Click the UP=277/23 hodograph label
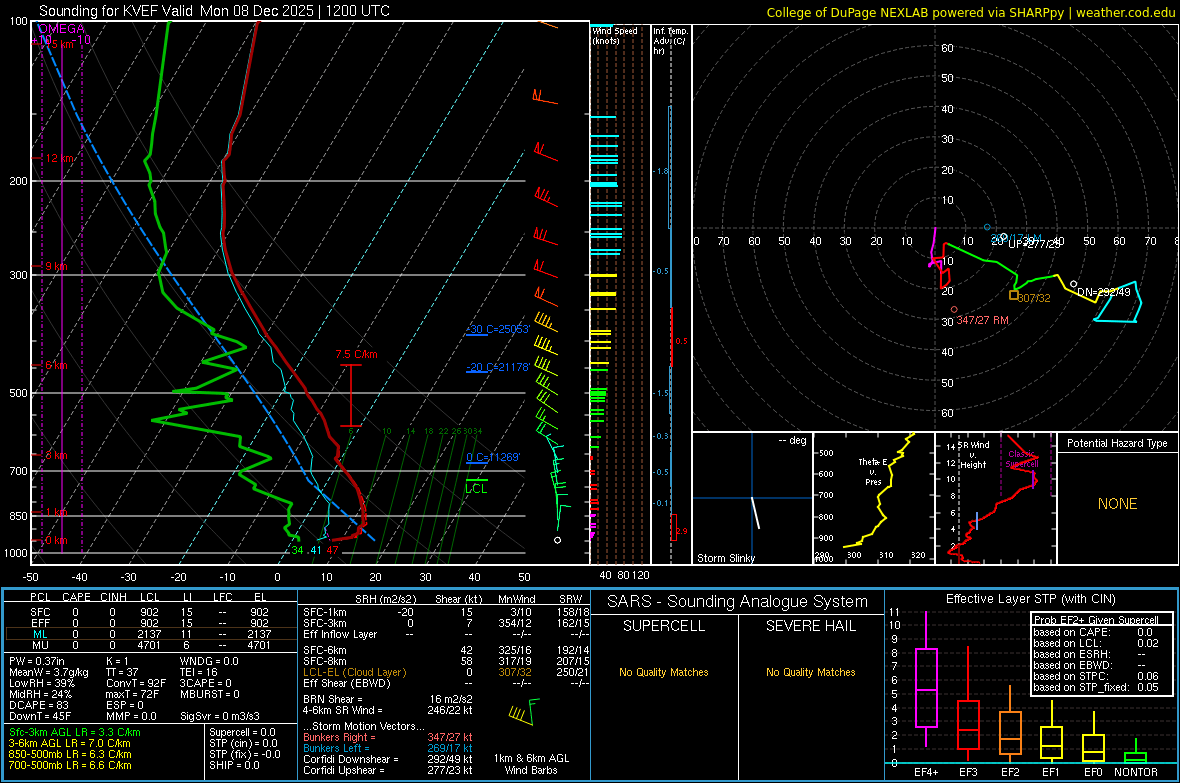1180x783 pixels. click(x=1033, y=244)
